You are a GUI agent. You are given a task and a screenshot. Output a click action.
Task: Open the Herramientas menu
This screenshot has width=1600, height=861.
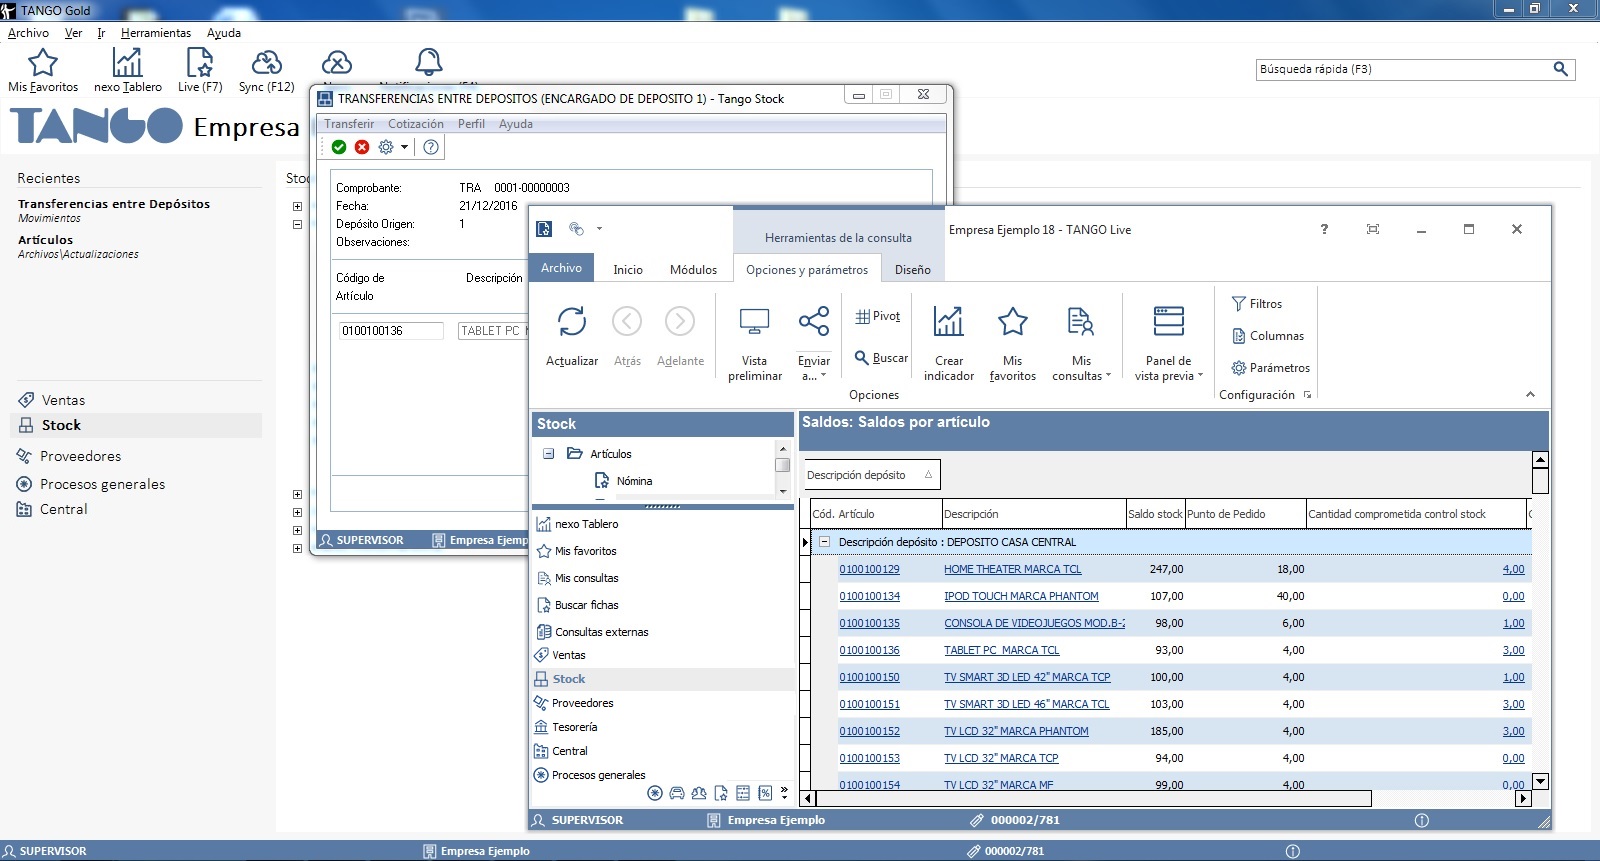[x=155, y=33]
